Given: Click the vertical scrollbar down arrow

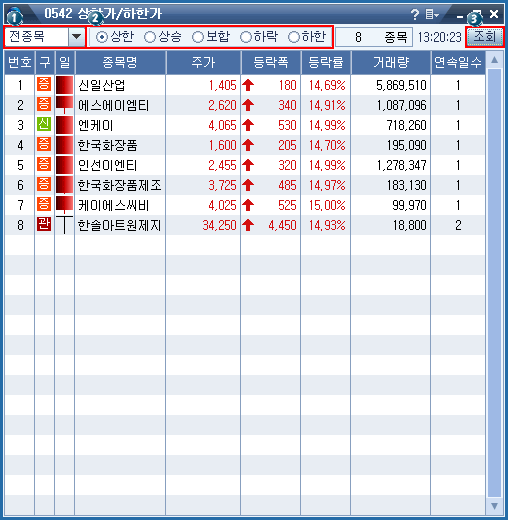Looking at the screenshot, I should [x=494, y=506].
